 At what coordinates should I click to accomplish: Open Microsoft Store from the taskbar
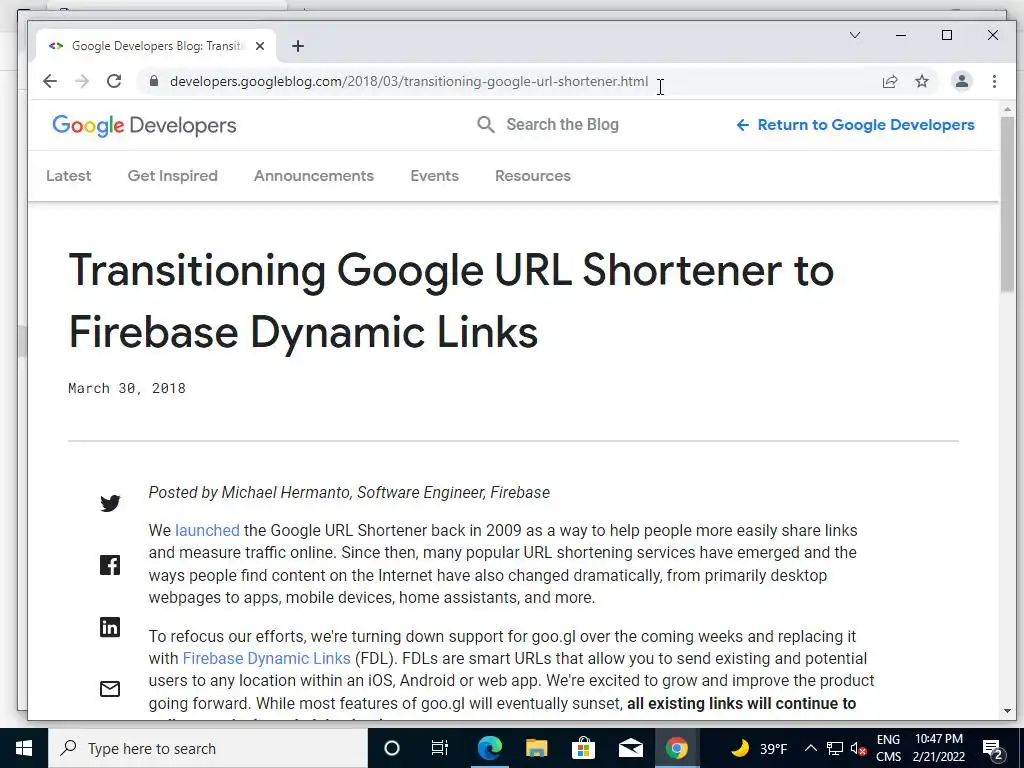(583, 748)
